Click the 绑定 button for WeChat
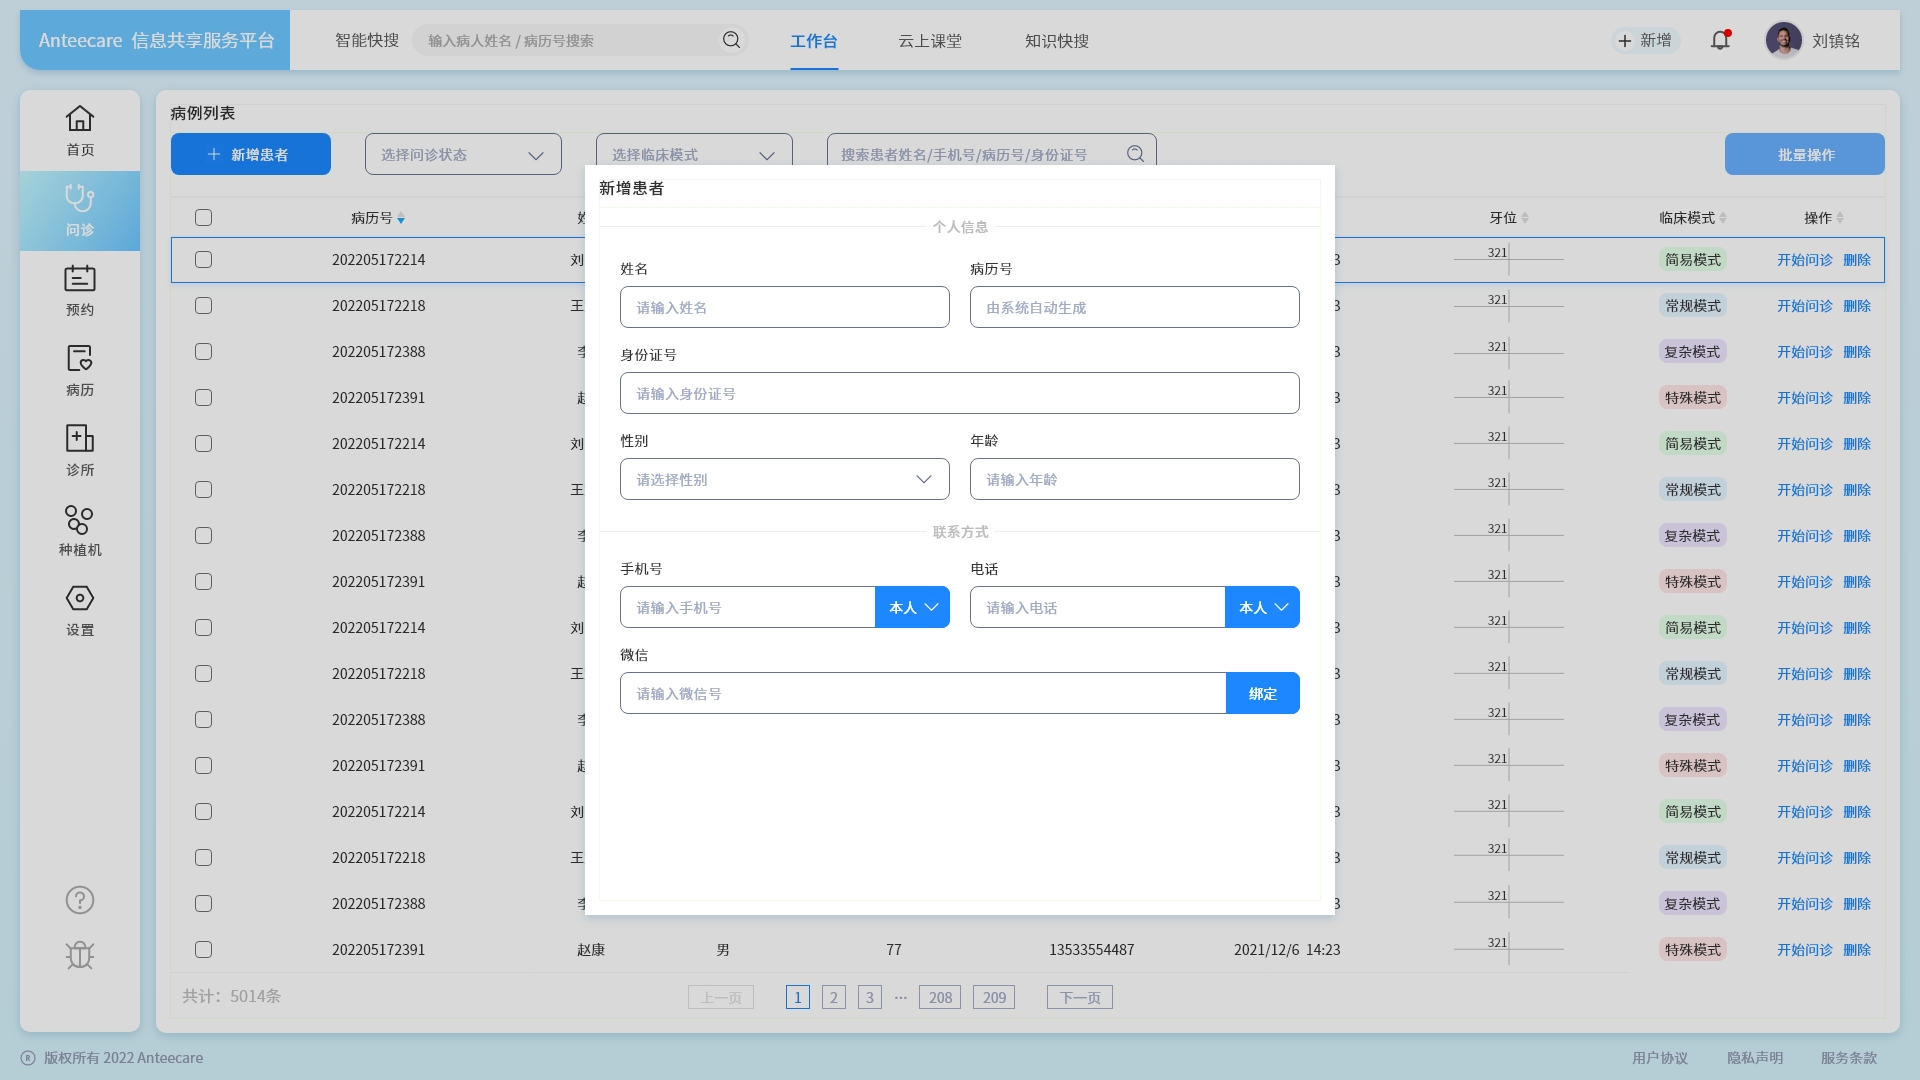The height and width of the screenshot is (1080, 1920). point(1262,694)
